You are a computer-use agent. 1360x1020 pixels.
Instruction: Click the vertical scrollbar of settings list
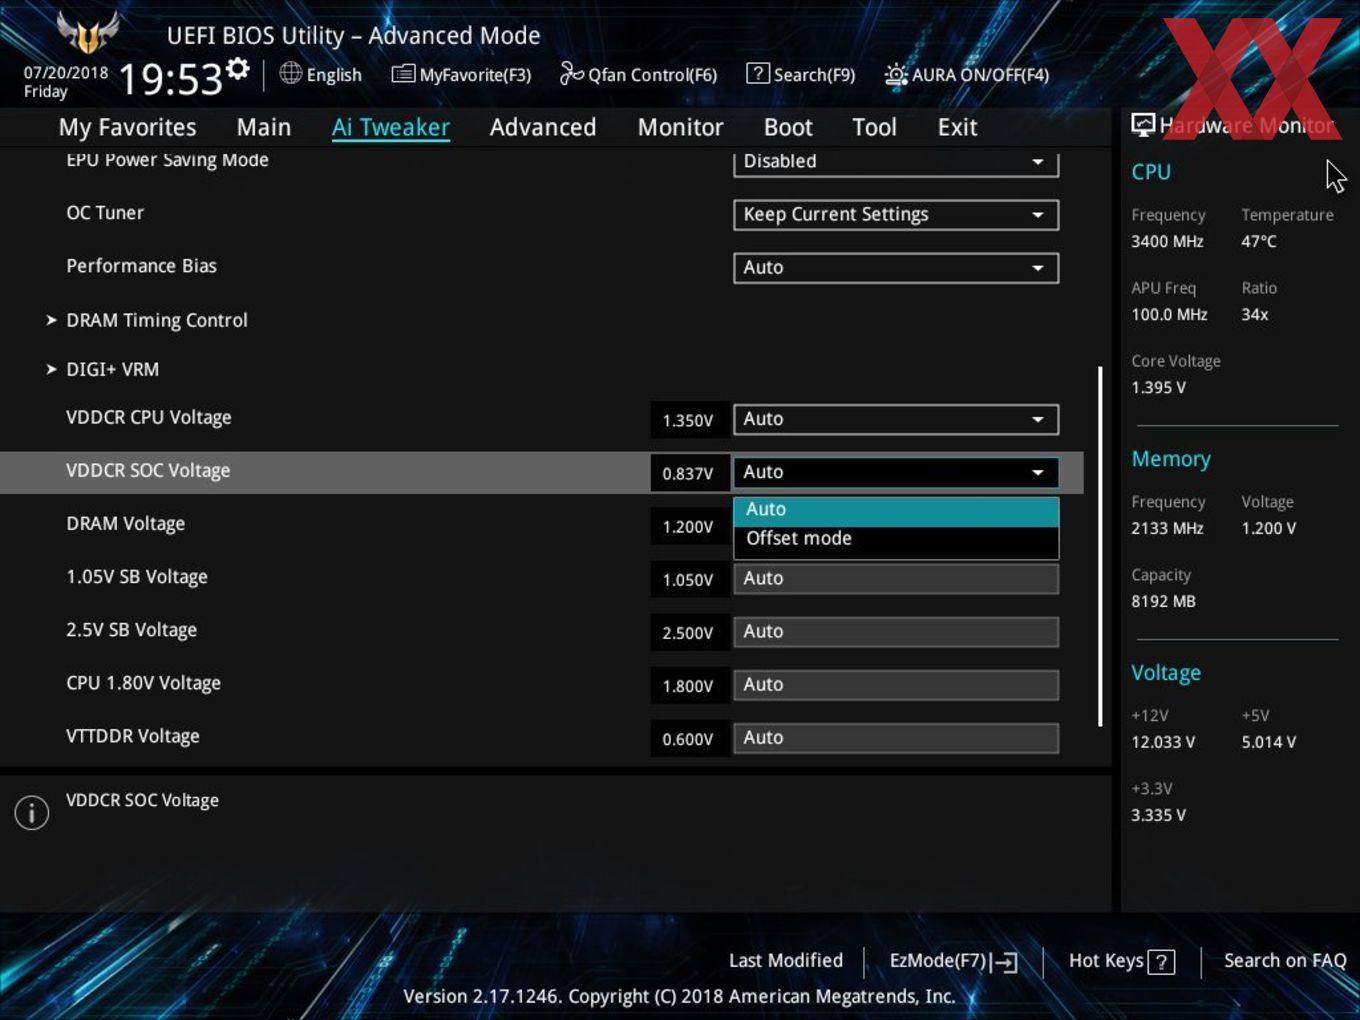pyautogui.click(x=1100, y=547)
